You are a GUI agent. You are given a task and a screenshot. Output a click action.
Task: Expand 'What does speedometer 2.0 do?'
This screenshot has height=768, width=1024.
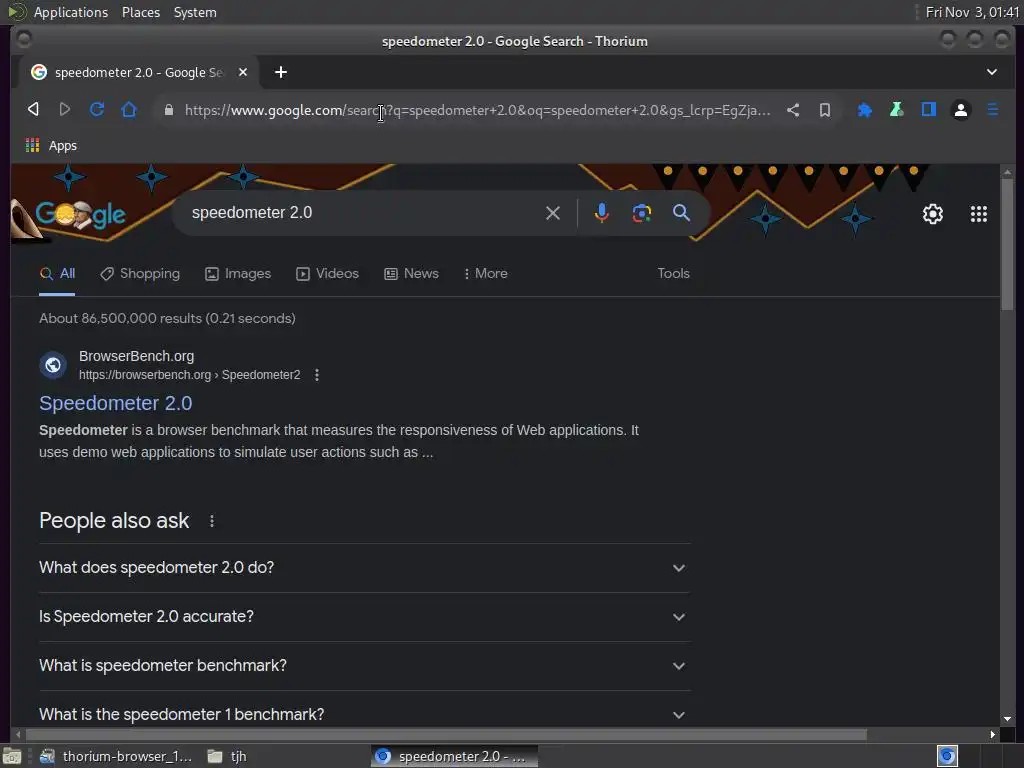tap(364, 568)
